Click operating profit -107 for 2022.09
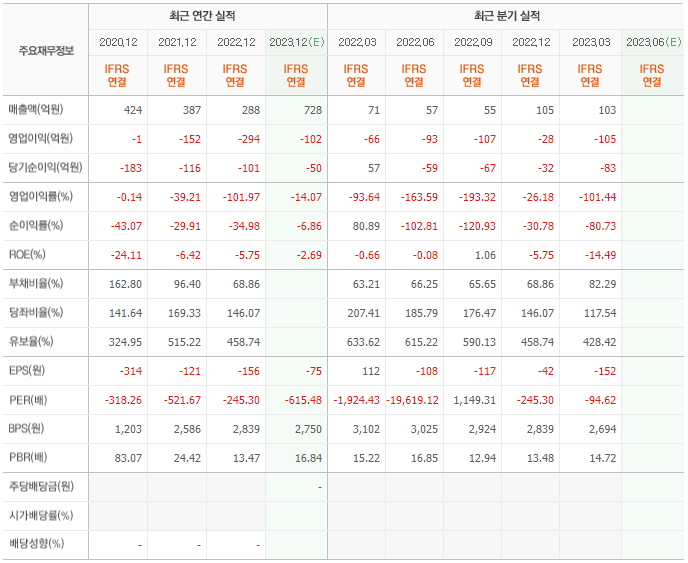688x563 pixels. 484,139
